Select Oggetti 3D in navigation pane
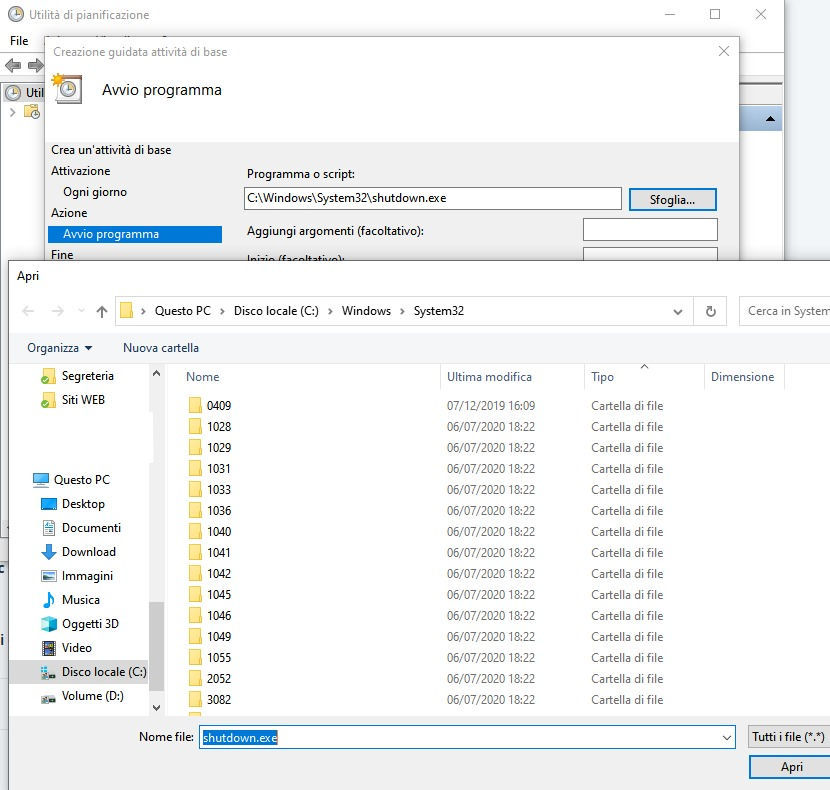The height and width of the screenshot is (790, 830). point(80,624)
